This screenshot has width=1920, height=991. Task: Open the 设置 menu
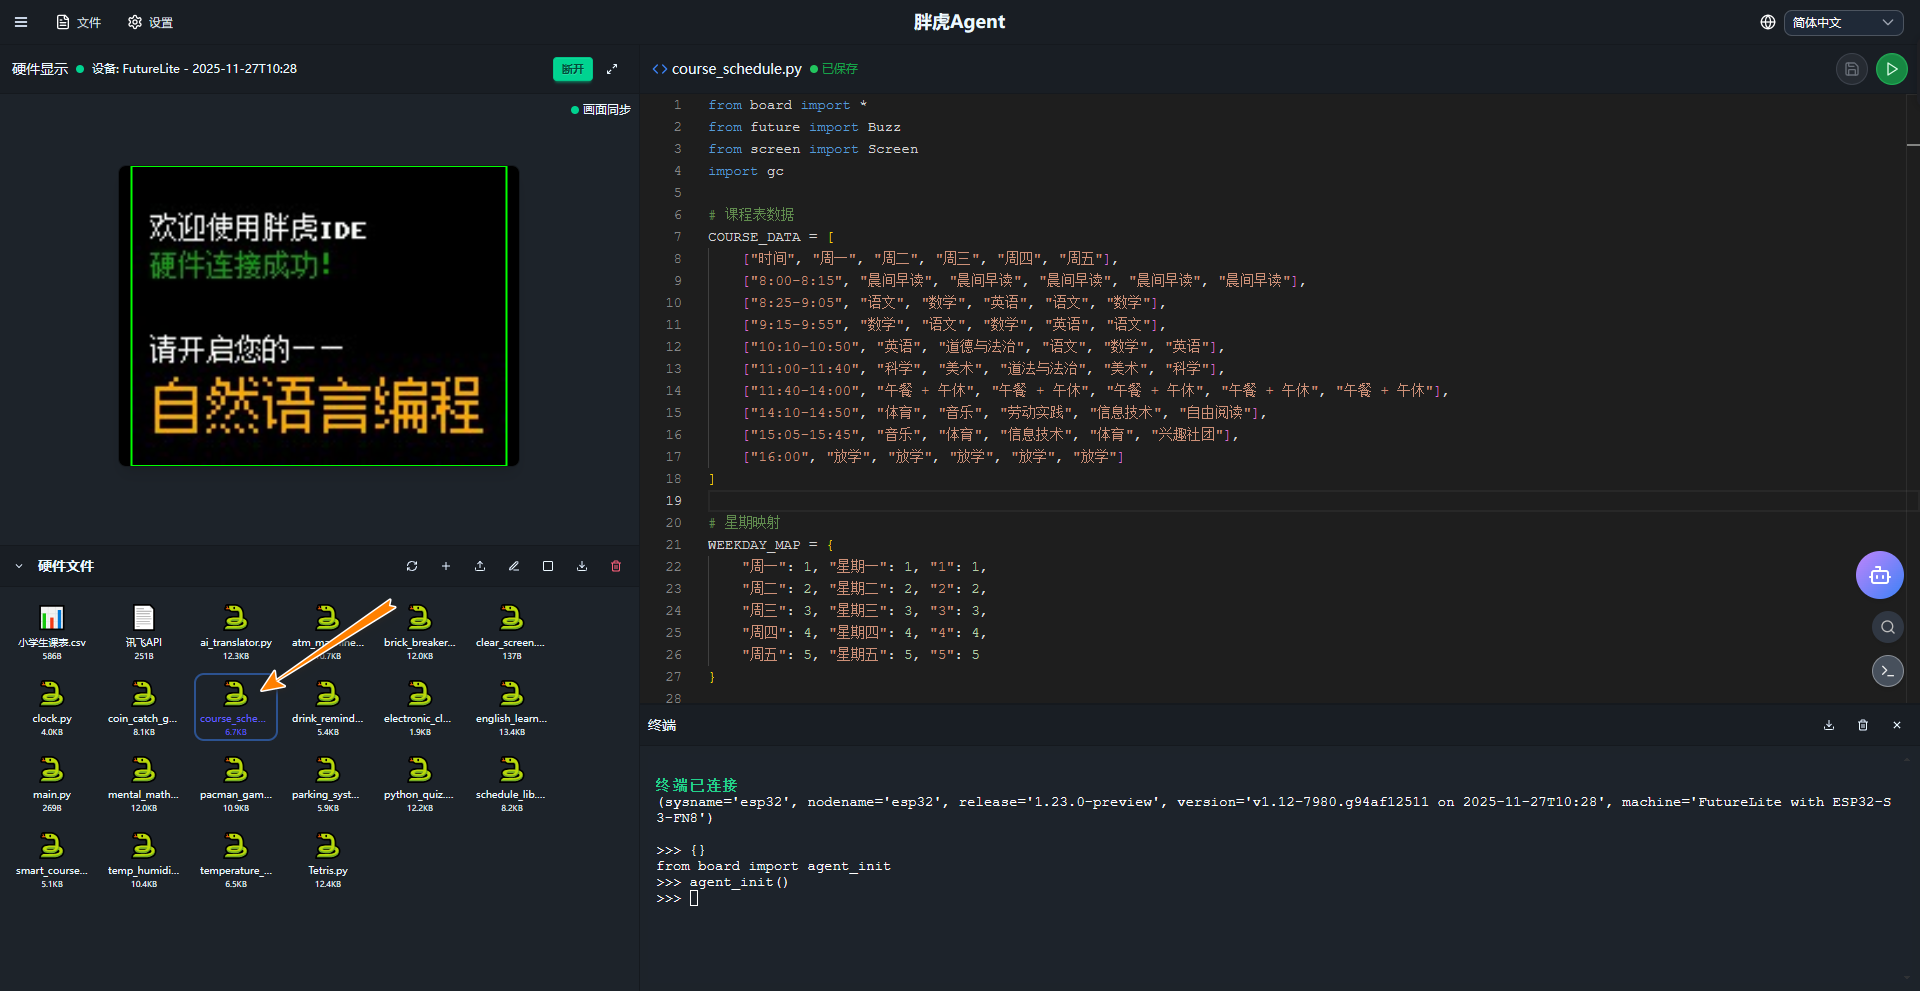point(151,22)
